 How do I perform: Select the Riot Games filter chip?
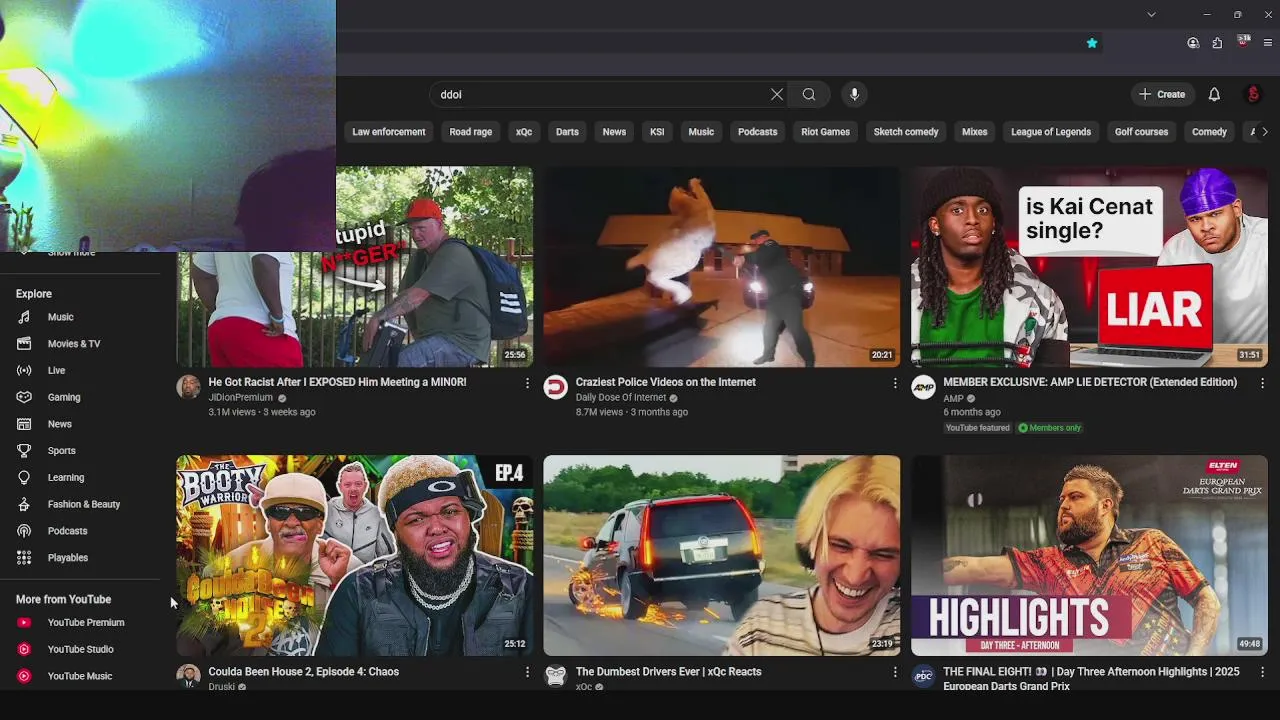[825, 132]
